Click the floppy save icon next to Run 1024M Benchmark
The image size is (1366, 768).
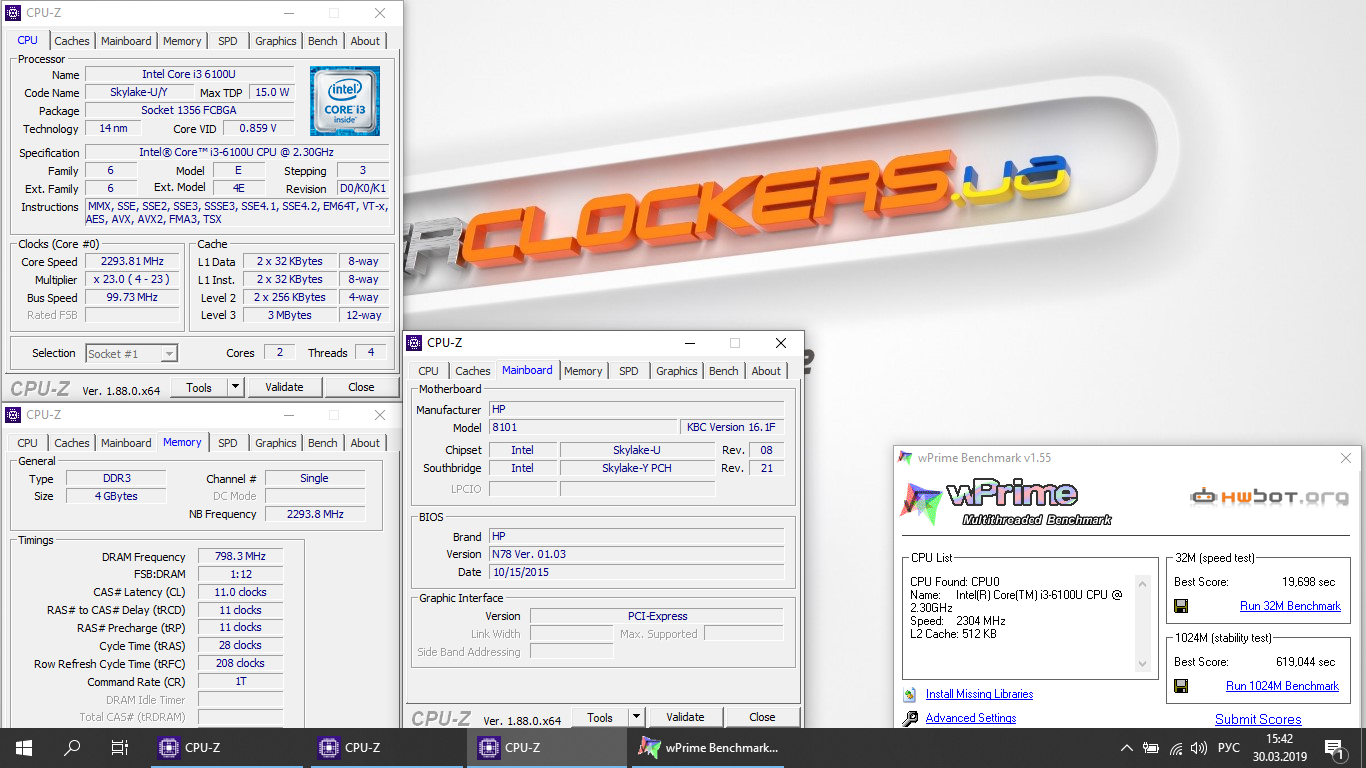point(1181,686)
